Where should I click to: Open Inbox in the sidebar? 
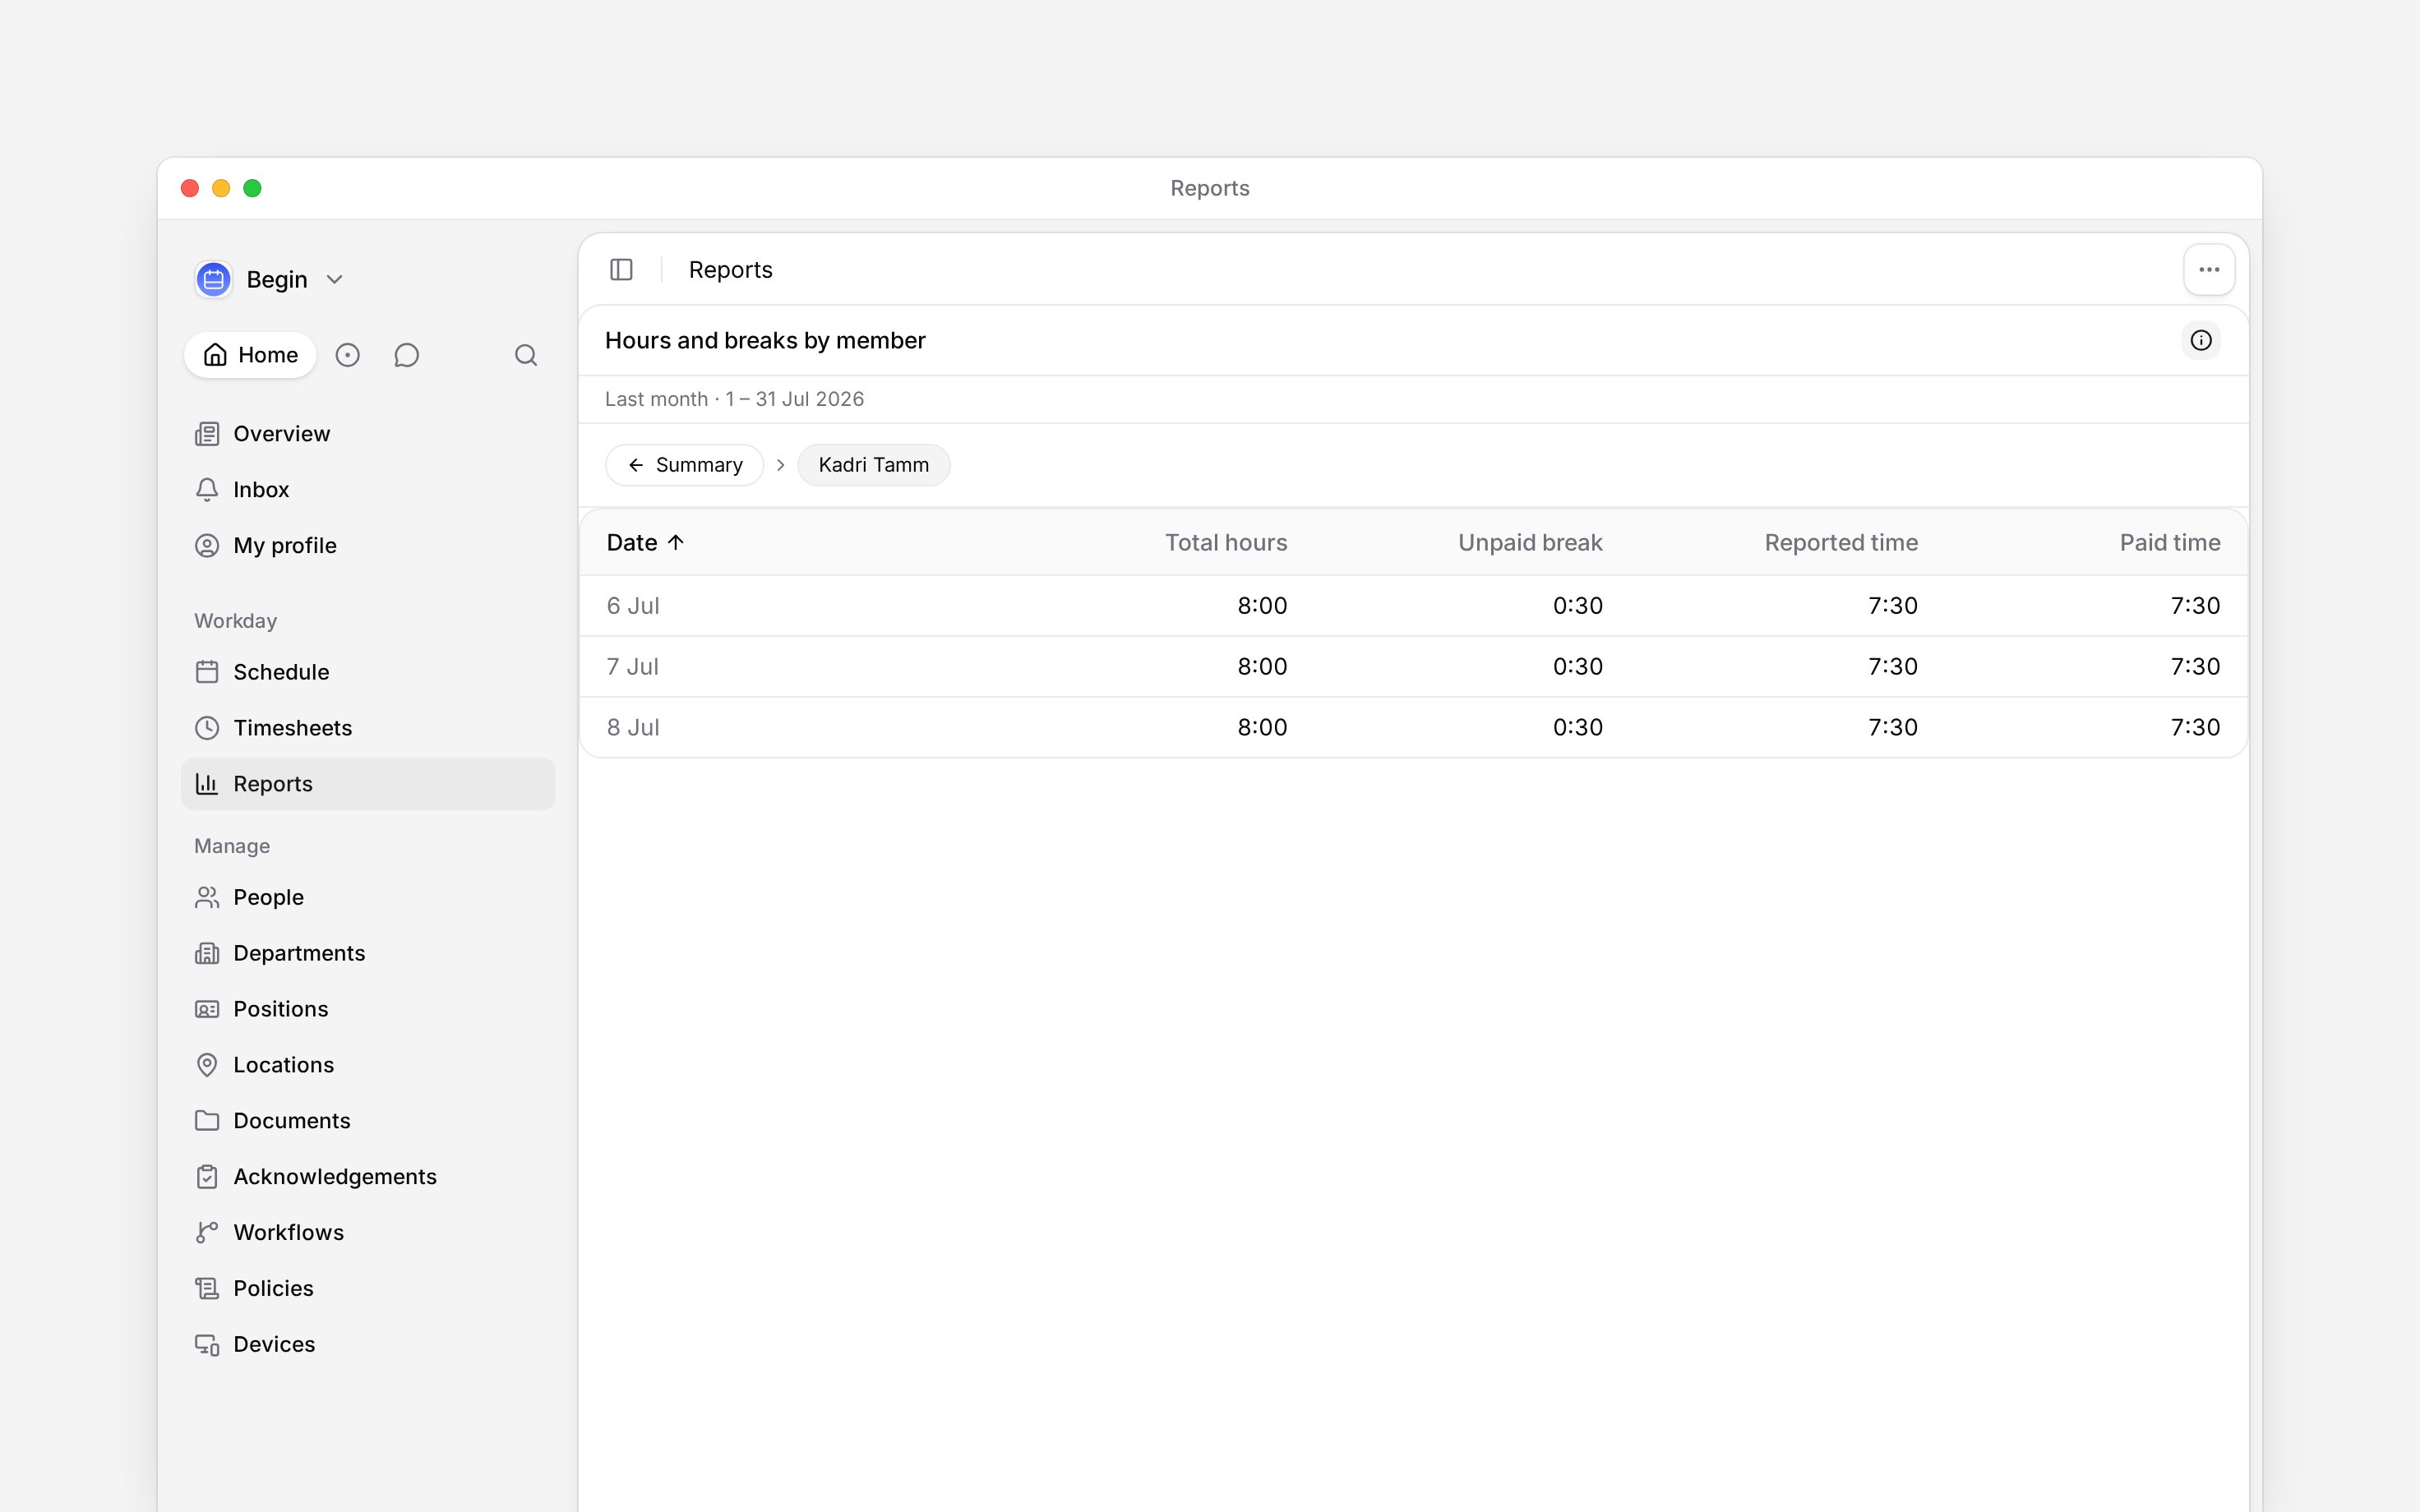pos(368,490)
